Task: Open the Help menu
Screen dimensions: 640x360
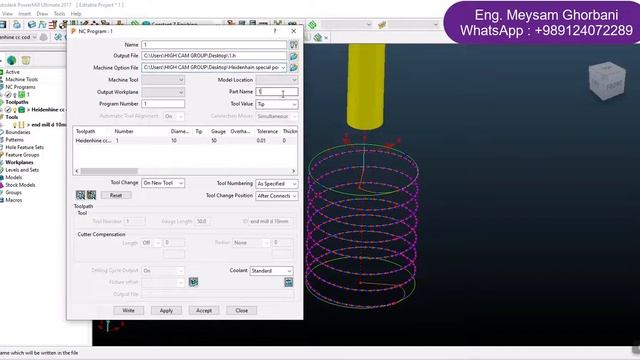Action: coord(76,13)
